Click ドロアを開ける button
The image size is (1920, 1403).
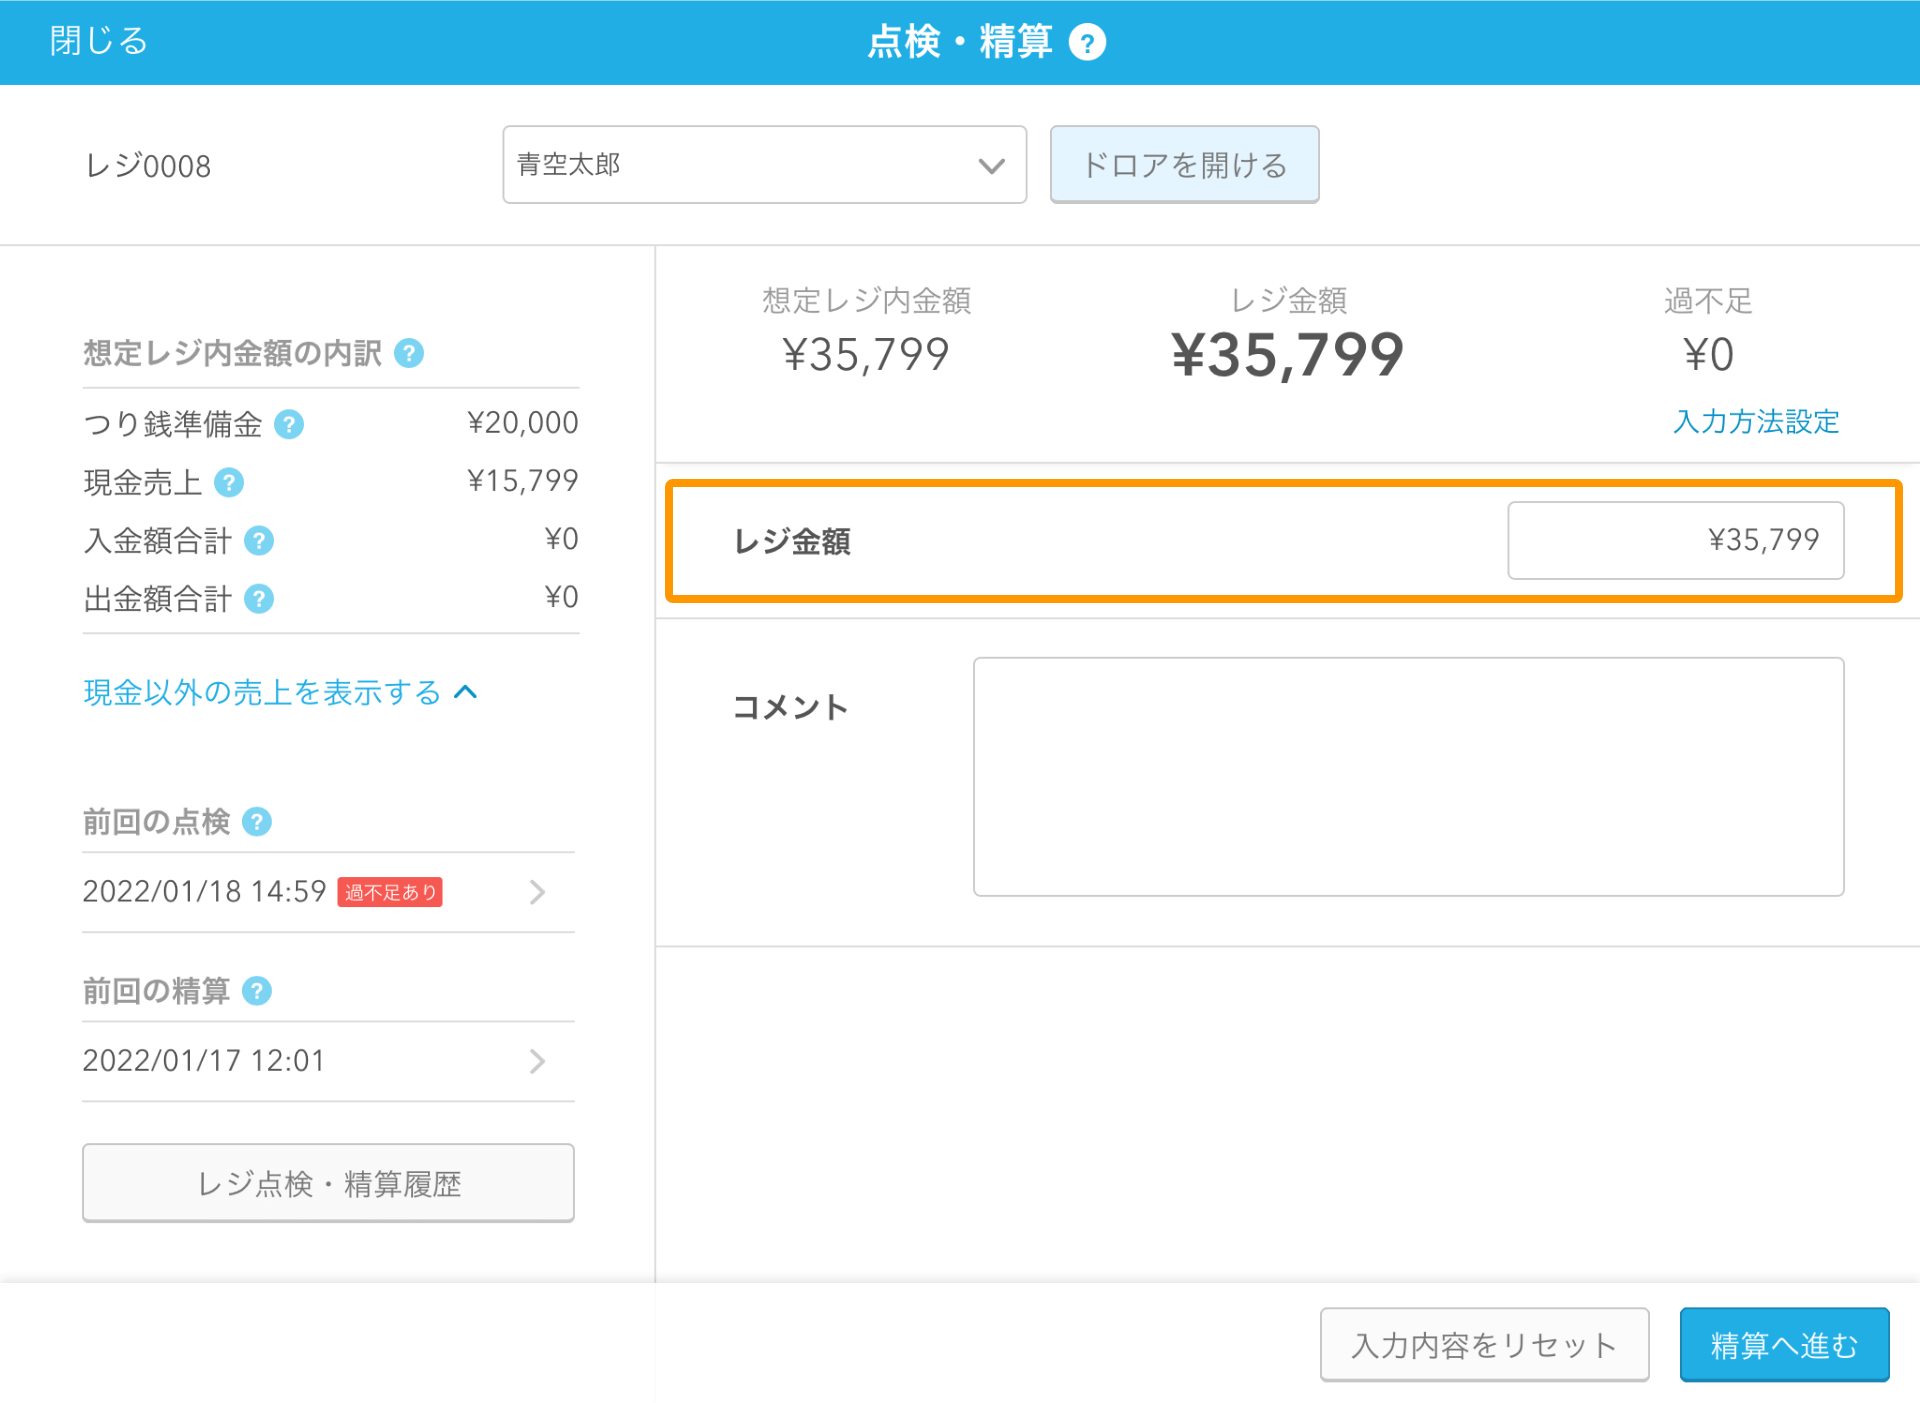[x=1184, y=165]
